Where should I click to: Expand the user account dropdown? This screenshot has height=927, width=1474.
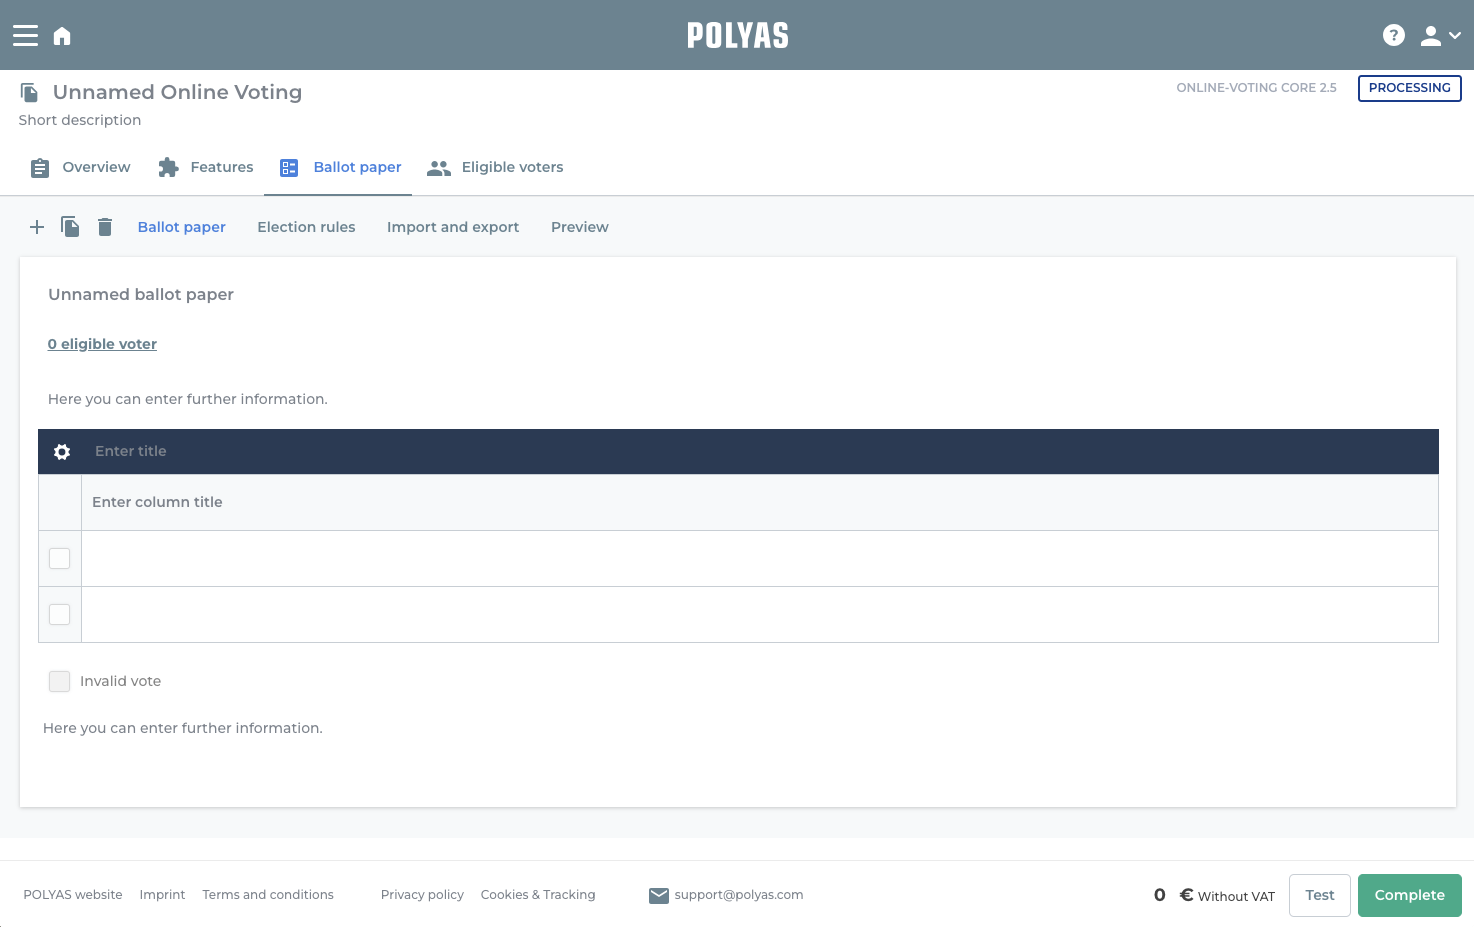point(1441,36)
